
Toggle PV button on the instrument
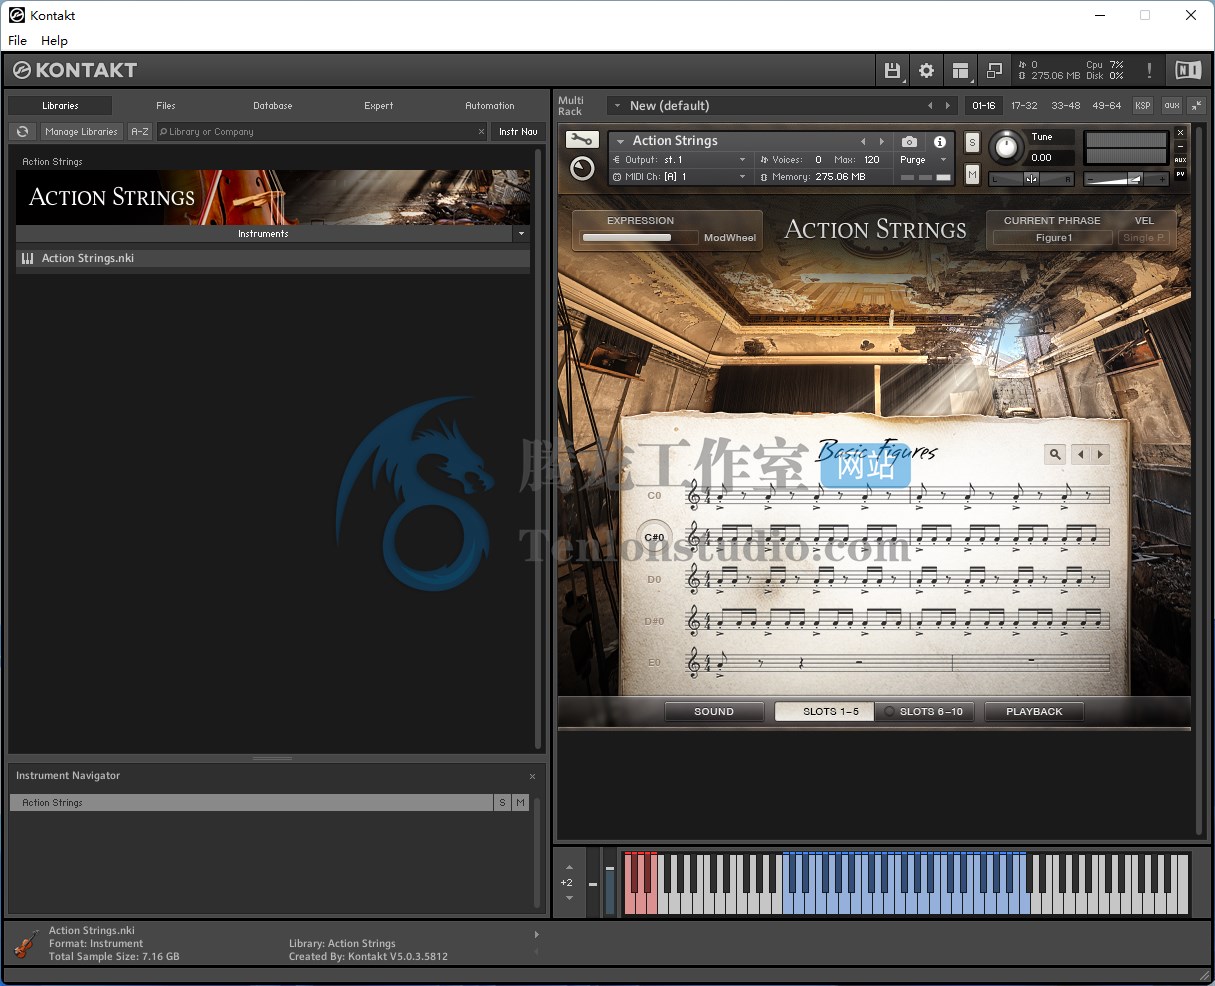point(1180,174)
